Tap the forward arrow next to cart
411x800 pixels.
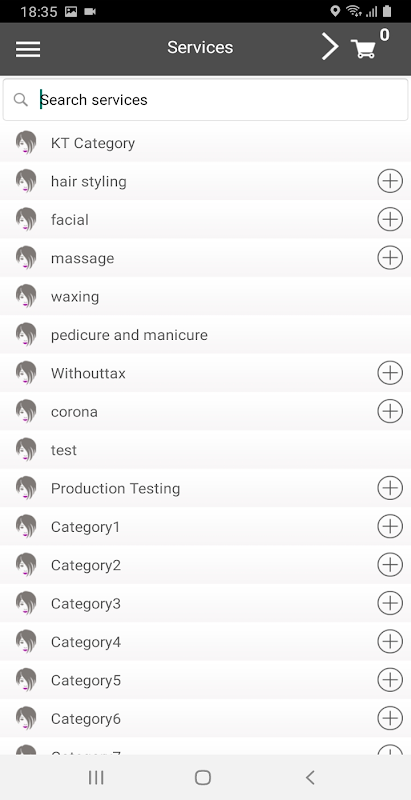point(330,47)
